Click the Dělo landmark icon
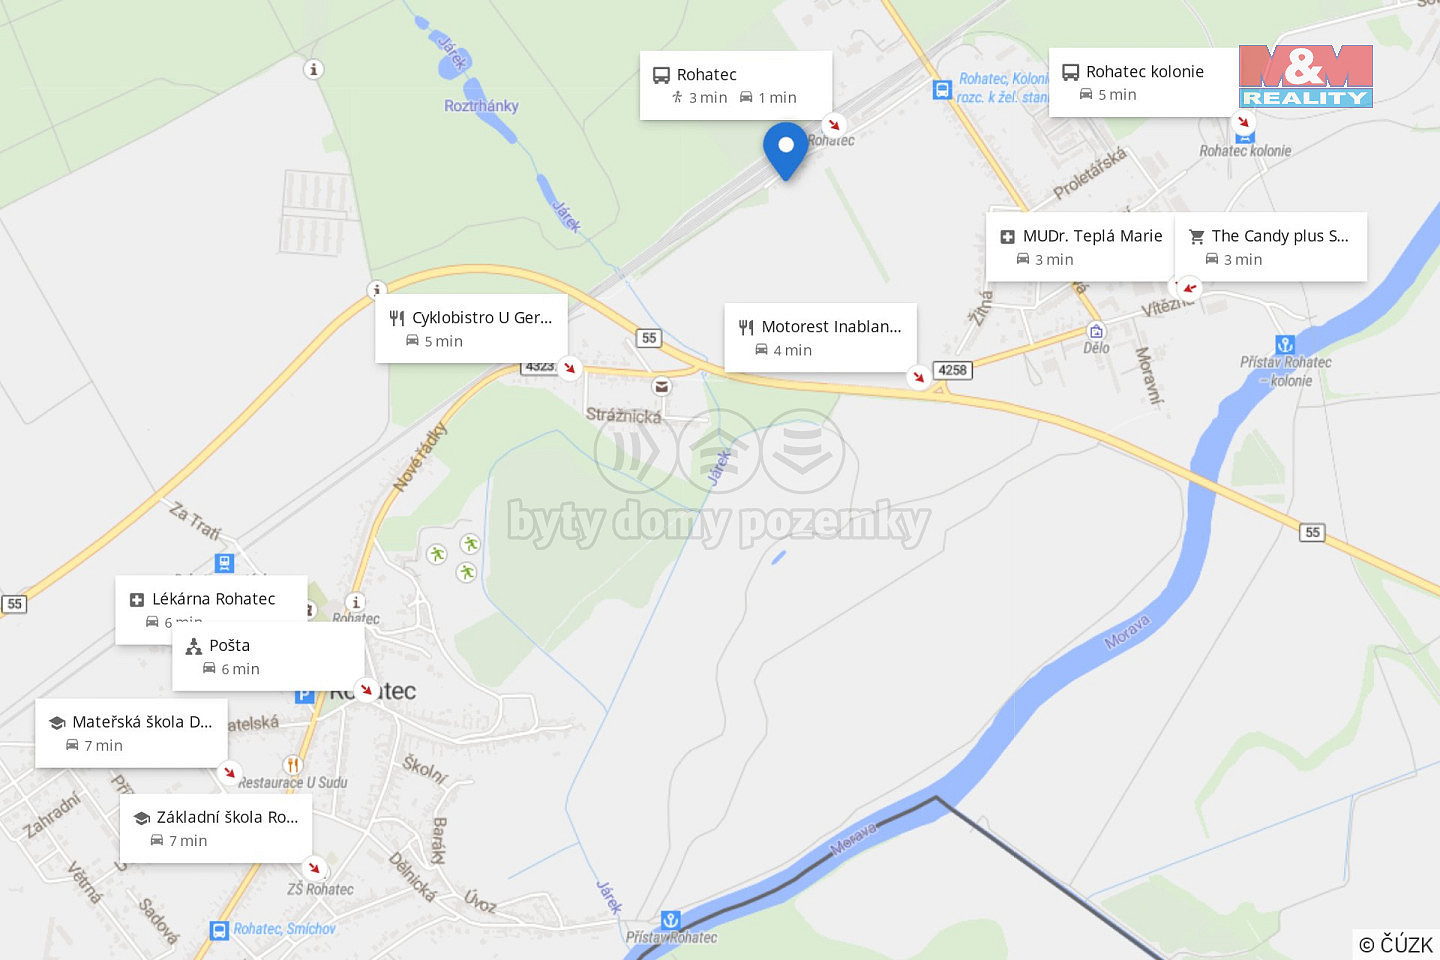1440x960 pixels. point(1096,331)
